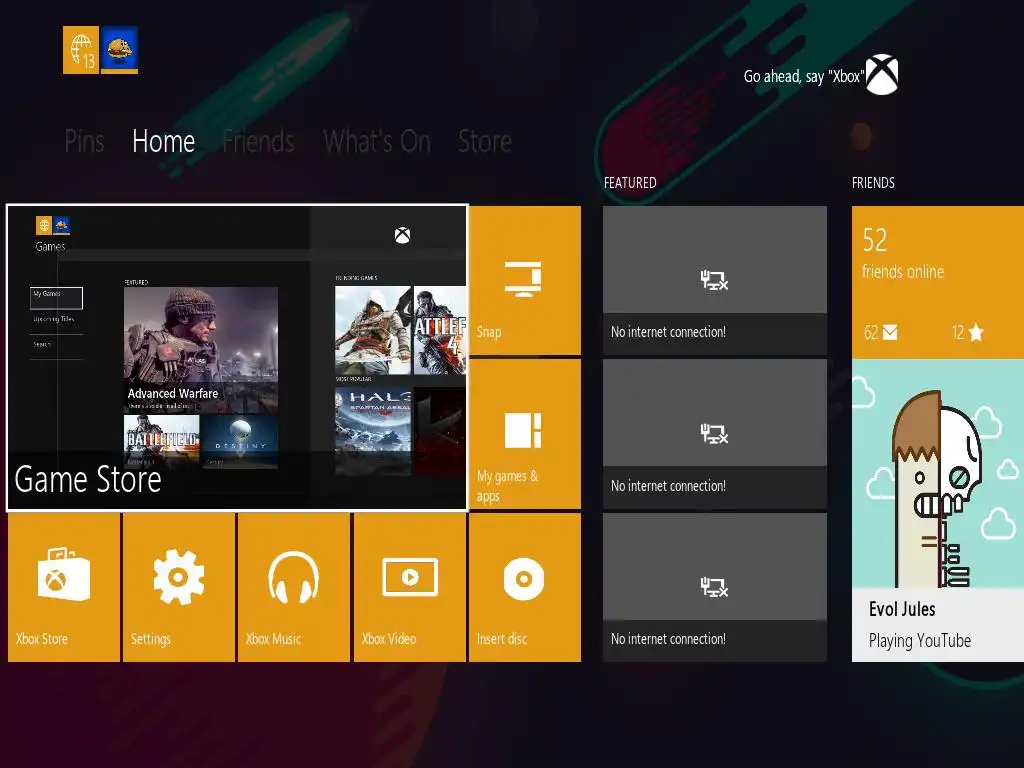The image size is (1024, 768).
Task: Select the middle No internet connection featured tile
Action: (x=715, y=434)
